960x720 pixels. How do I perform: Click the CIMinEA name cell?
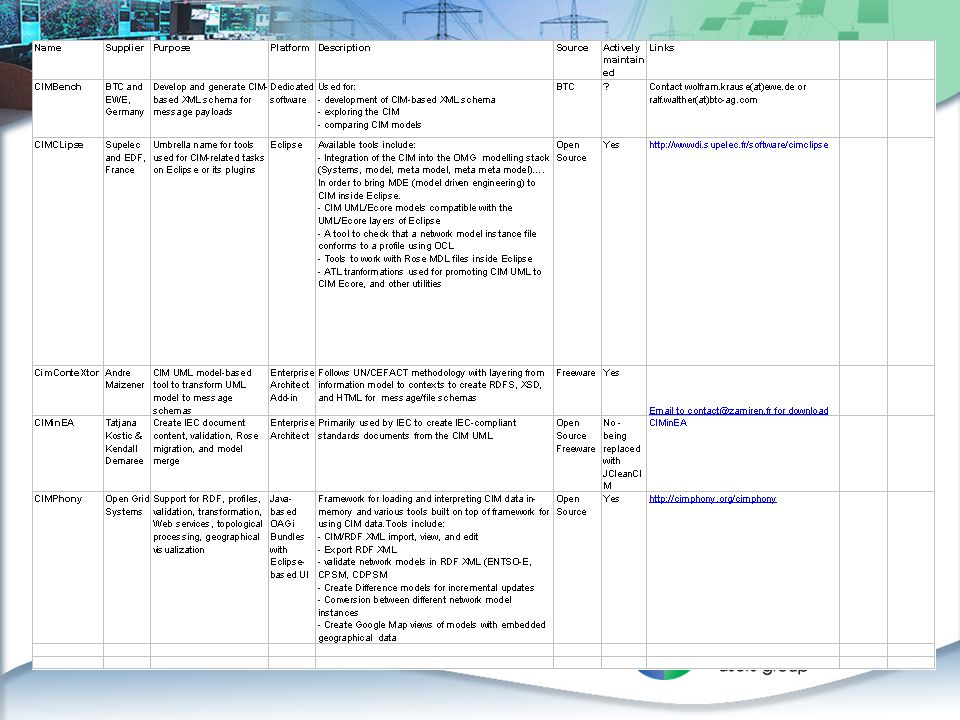coord(67,454)
